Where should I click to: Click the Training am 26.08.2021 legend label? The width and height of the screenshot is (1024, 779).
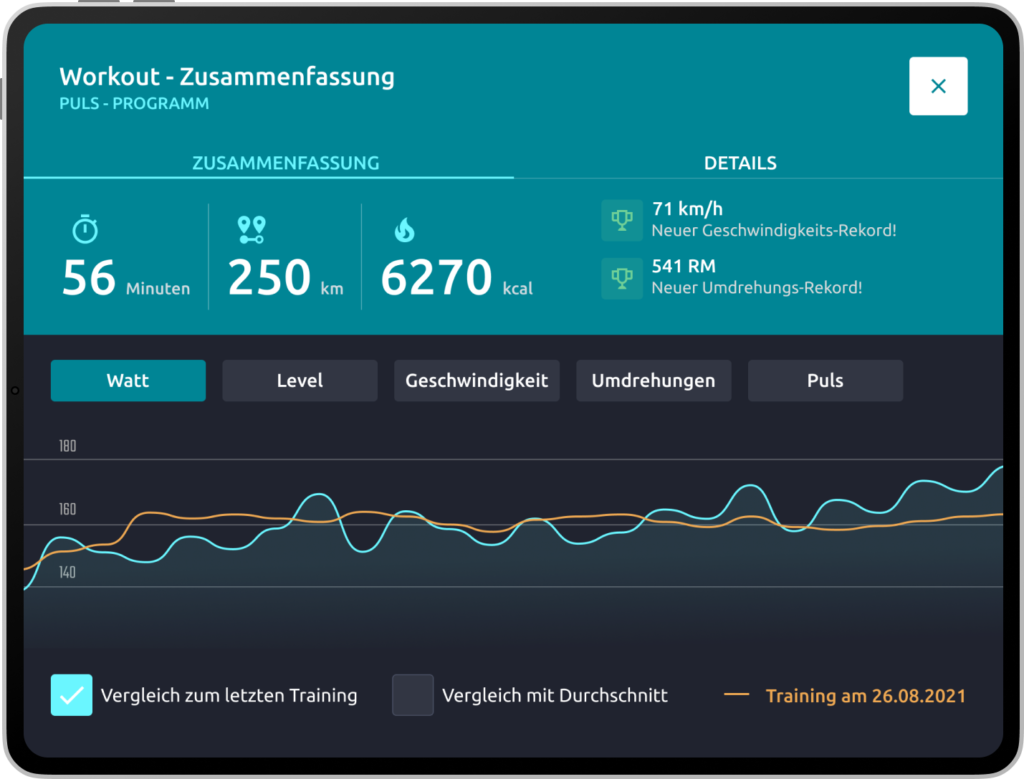[866, 695]
